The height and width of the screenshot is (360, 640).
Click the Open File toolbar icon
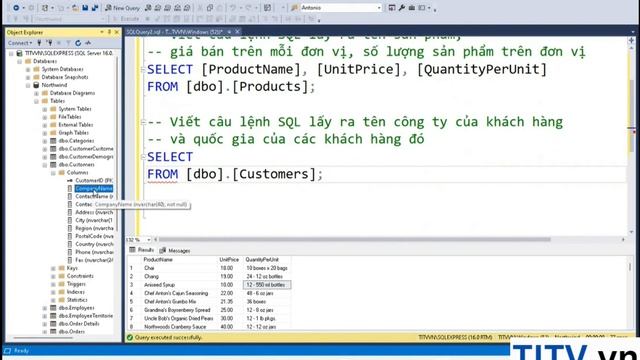pyautogui.click(x=76, y=8)
